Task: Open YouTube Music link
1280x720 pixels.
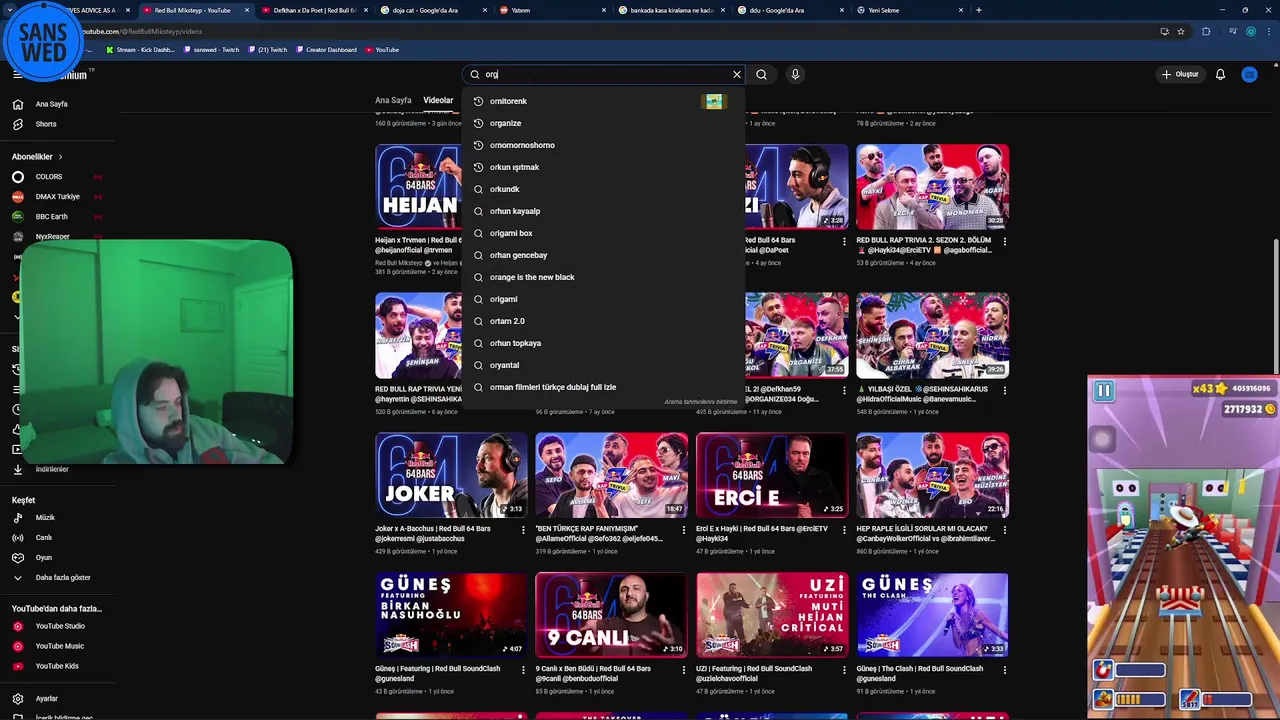Action: (59, 646)
